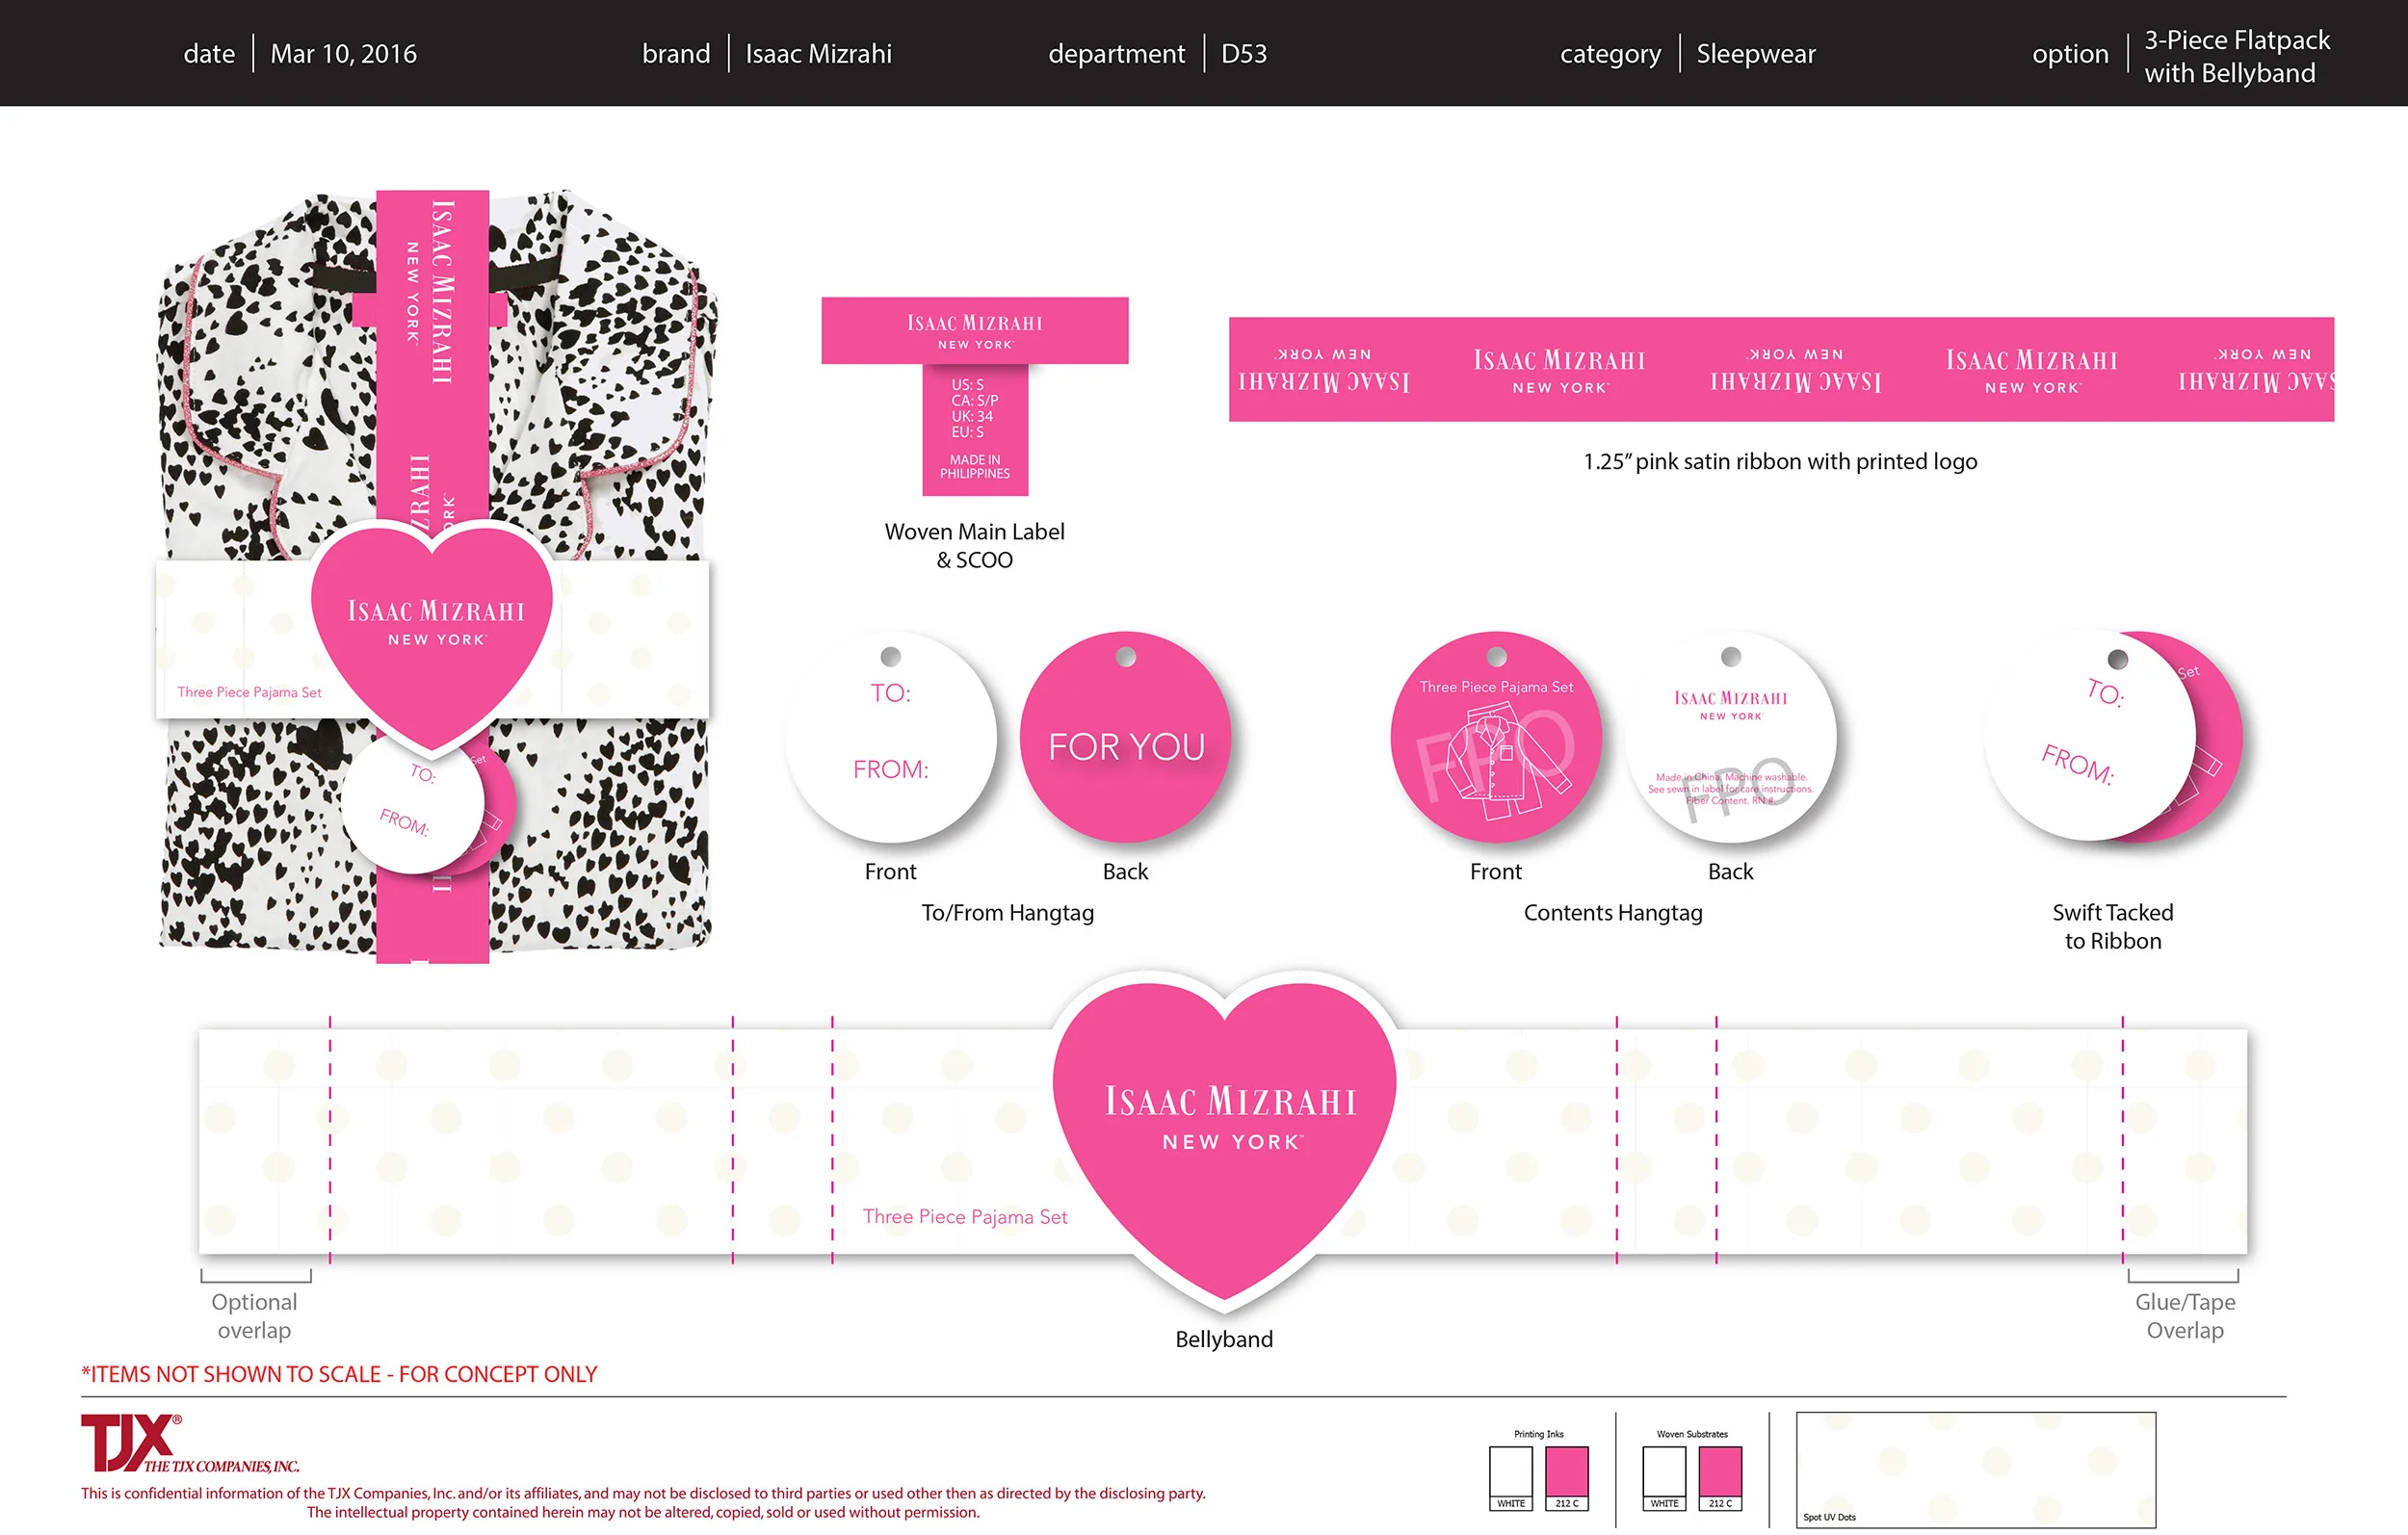Click '3-Piece Flatpack with Bellyband' option value
Image resolution: width=2408 pixels, height=1535 pixels.
coord(2237,56)
